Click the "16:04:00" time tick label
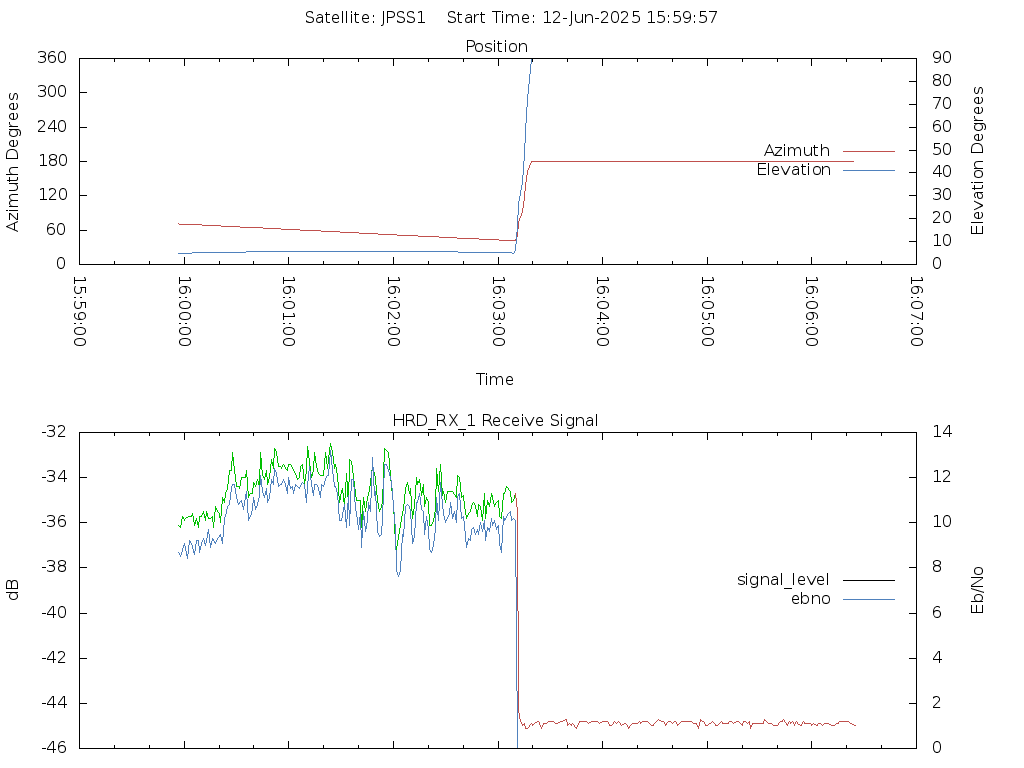Viewport: 1024px width, 768px height. 603,312
